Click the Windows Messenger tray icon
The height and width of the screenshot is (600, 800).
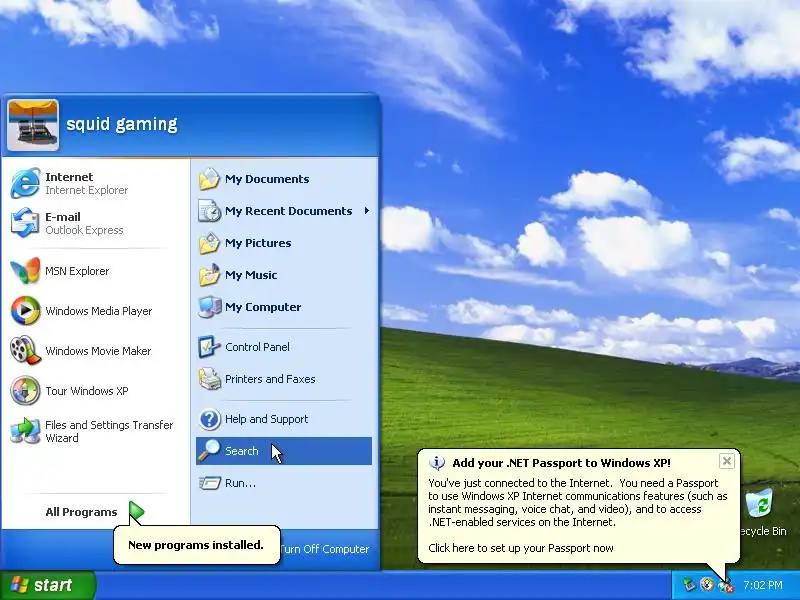point(726,585)
